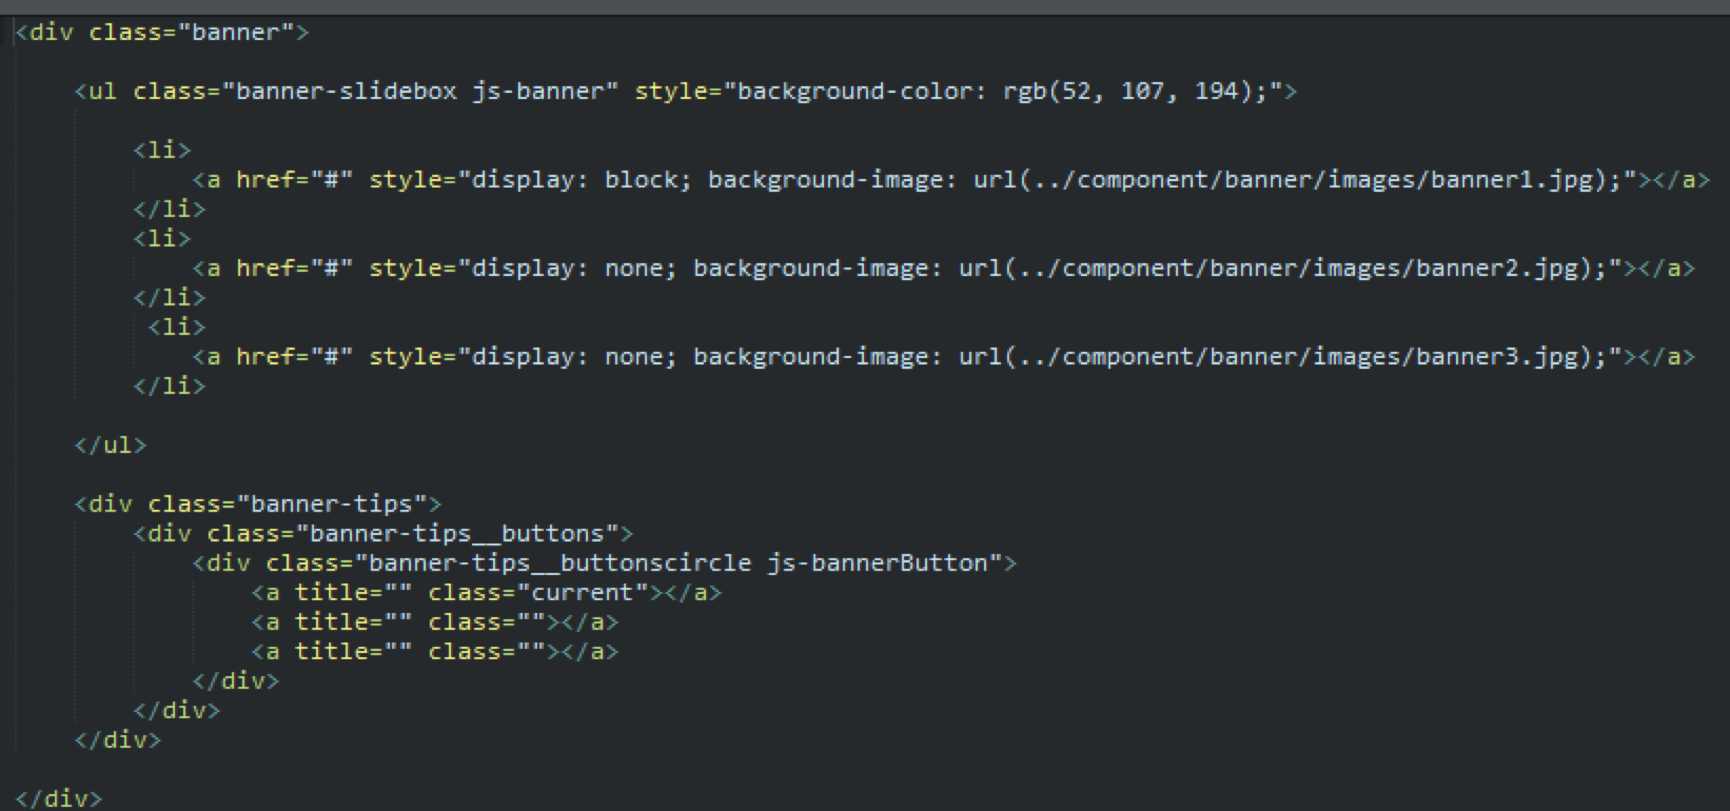Select the ul class="banner-slidebox js-banner" line

[686, 91]
